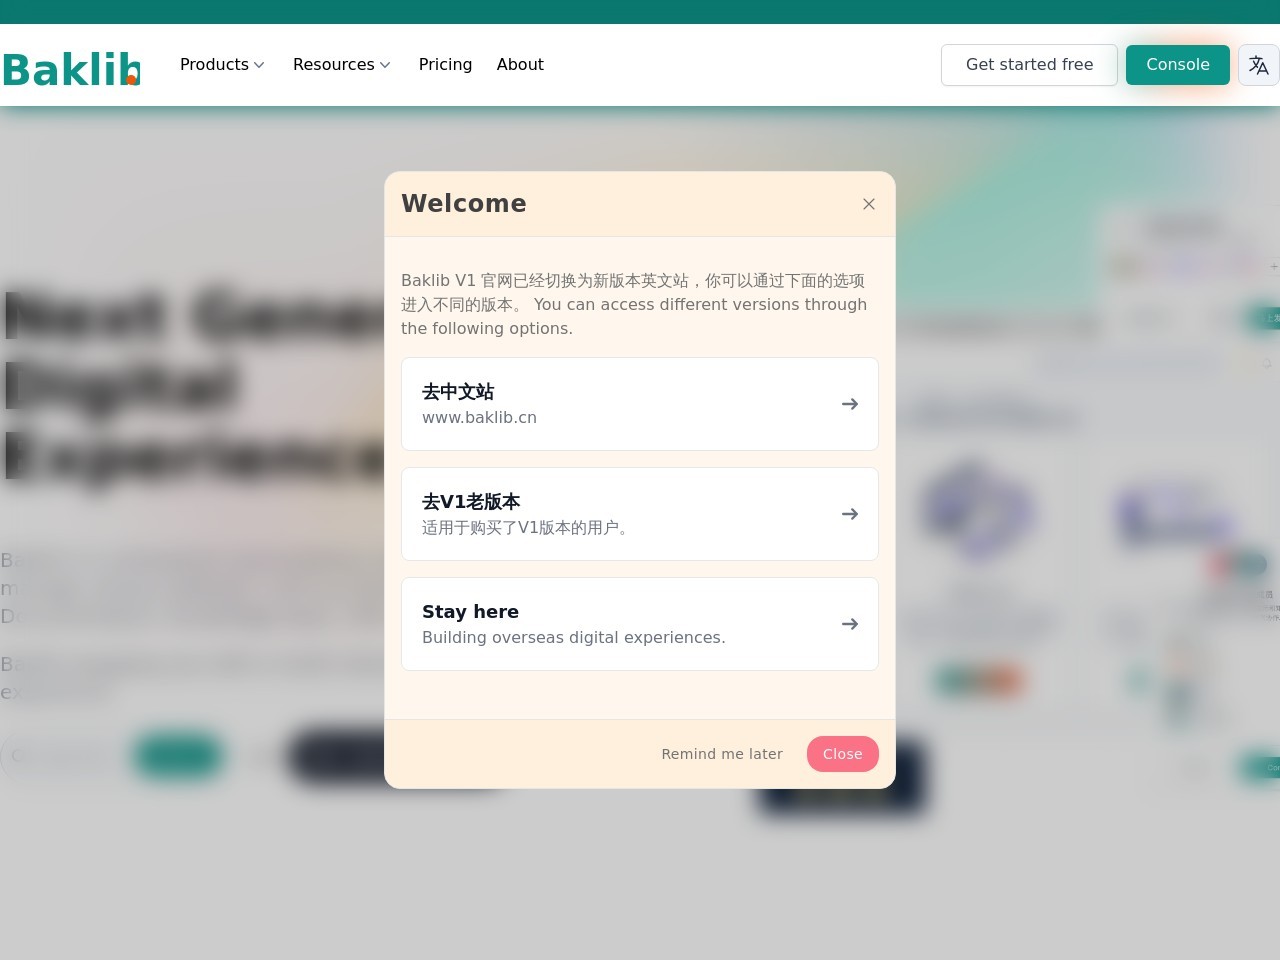Click the Welcome dialog heading
Image resolution: width=1280 pixels, height=960 pixels.
pyautogui.click(x=464, y=203)
